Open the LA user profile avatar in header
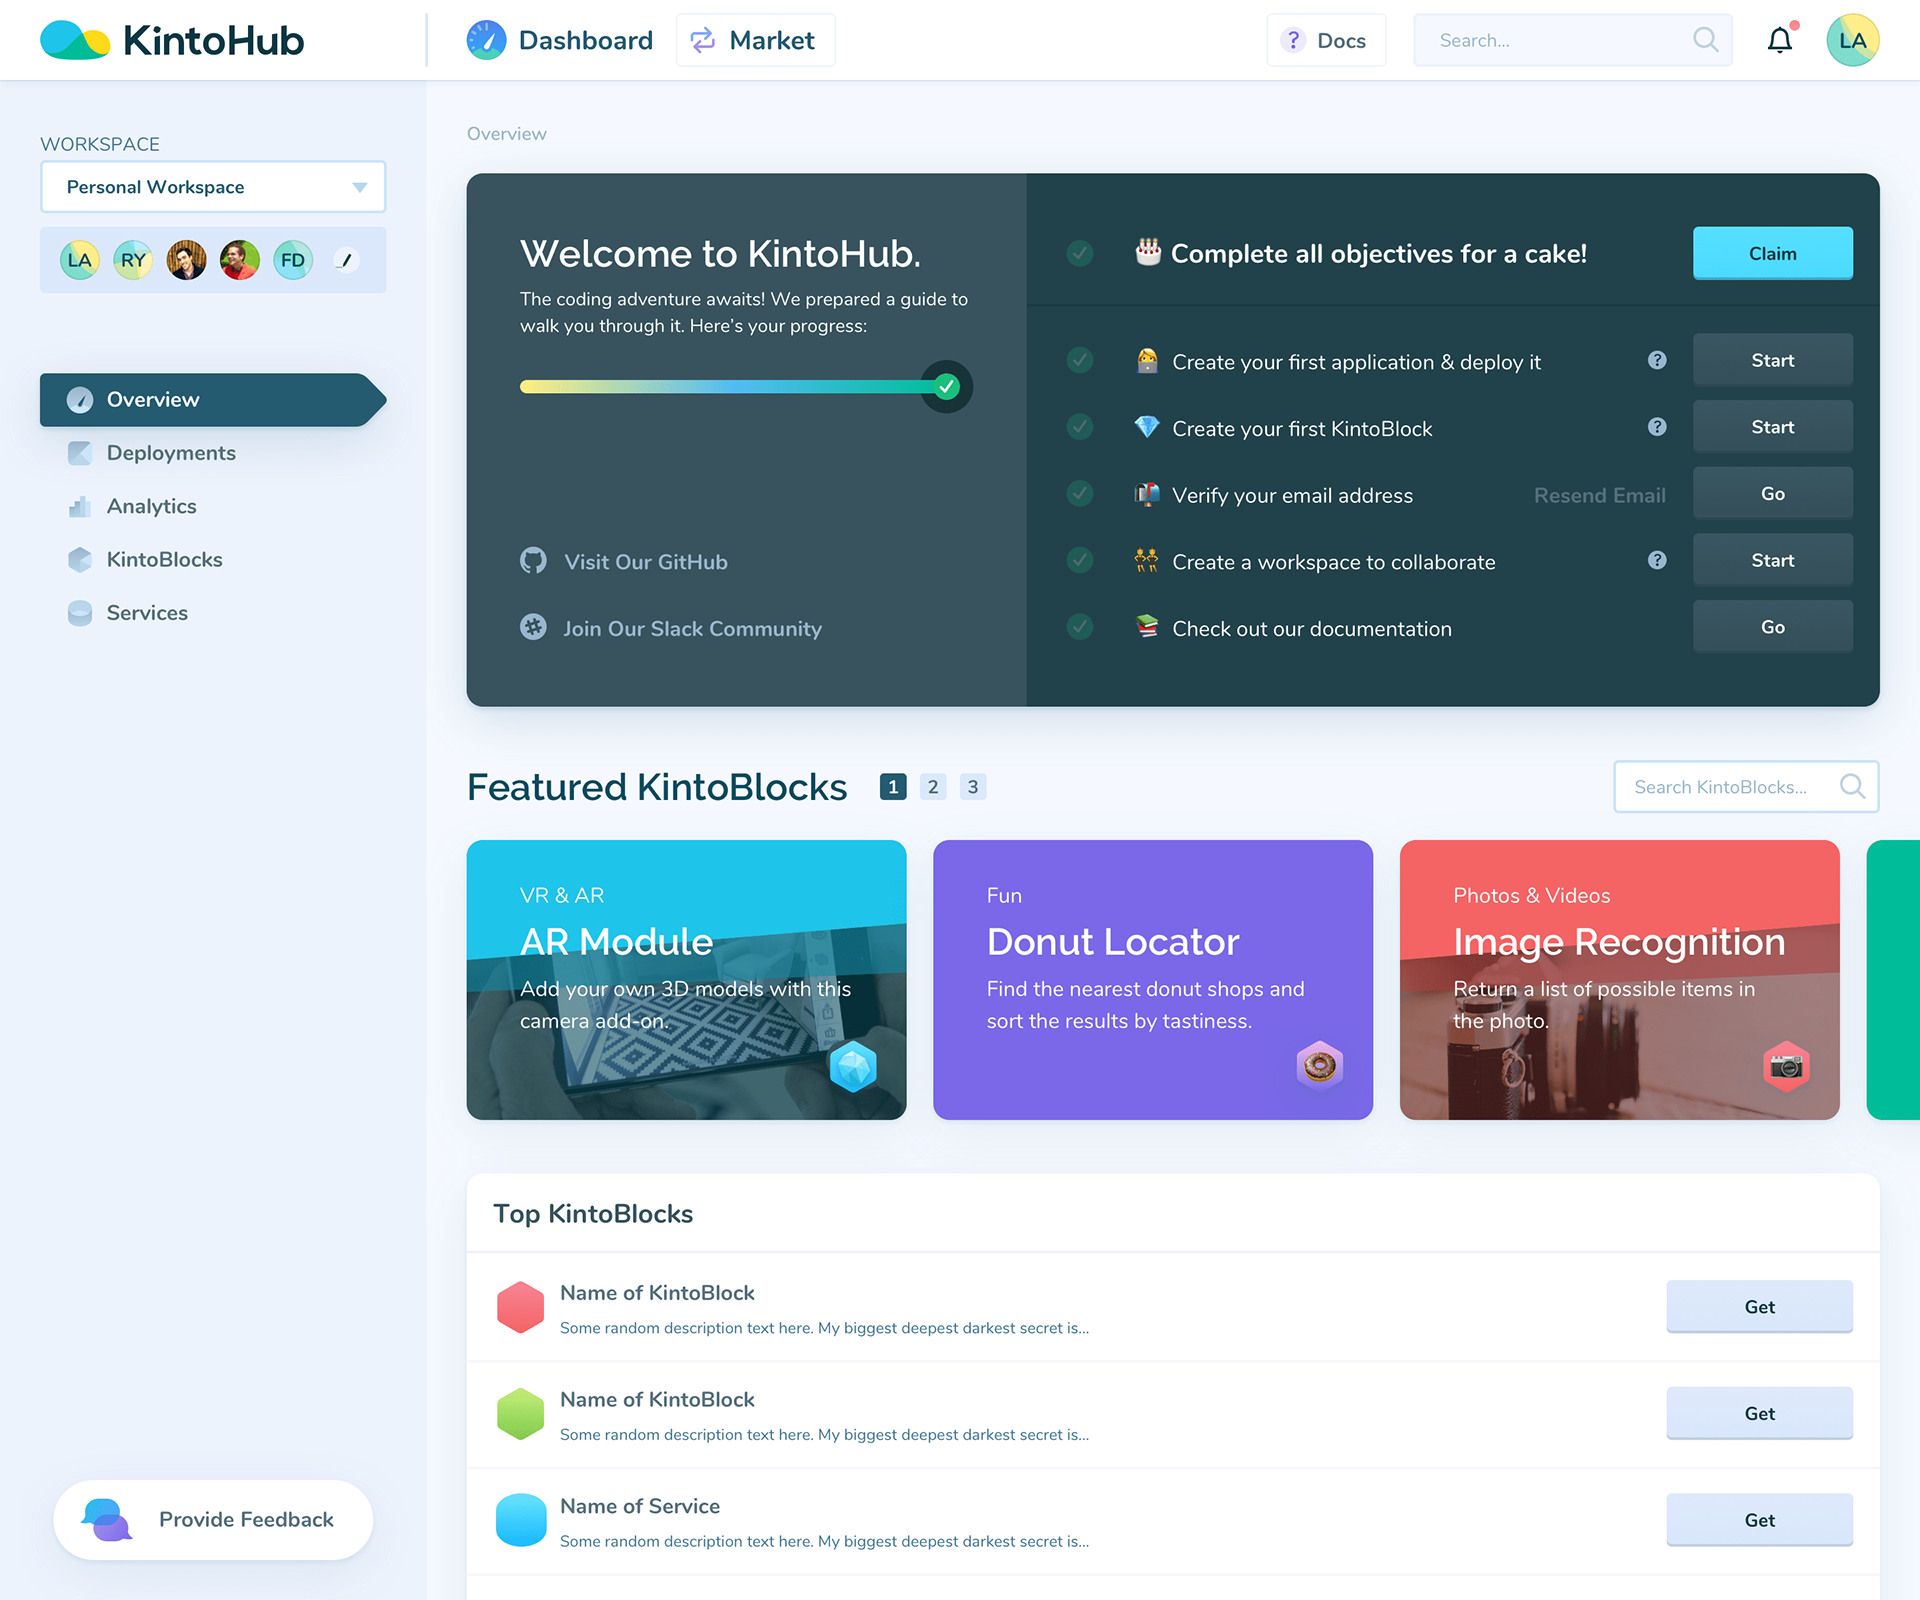The image size is (1920, 1600). click(x=1852, y=40)
